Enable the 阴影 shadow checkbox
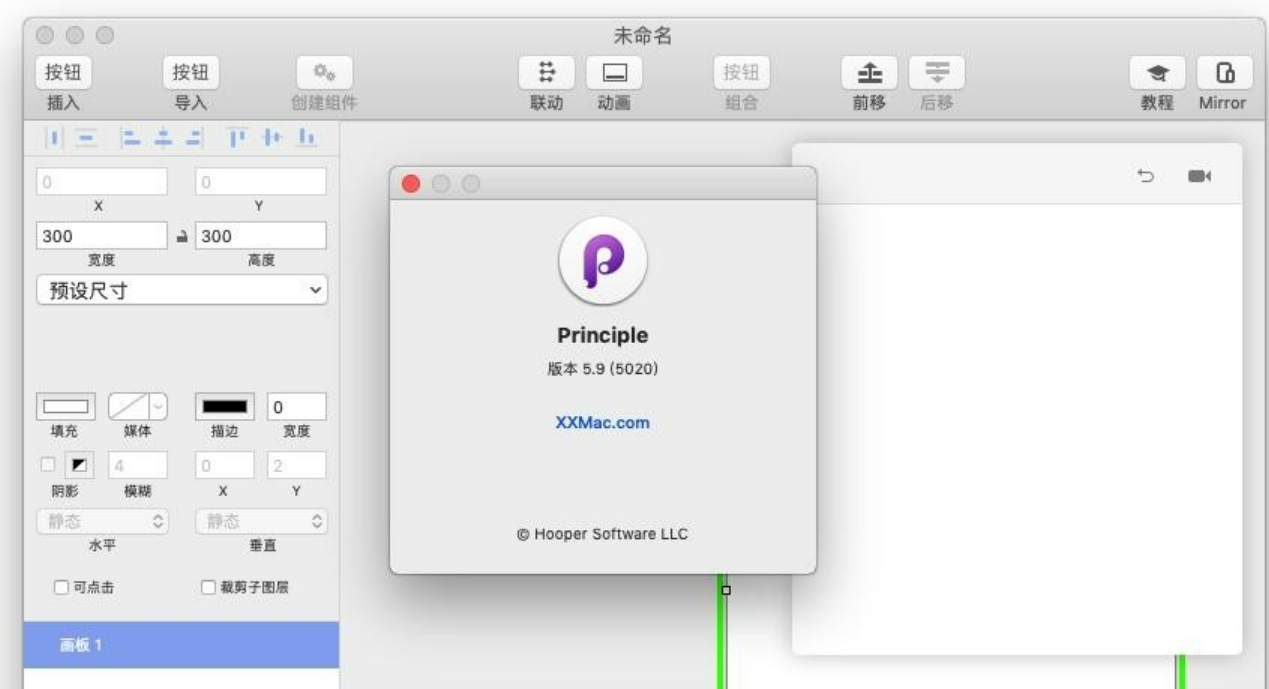The height and width of the screenshot is (689, 1269). coord(47,465)
